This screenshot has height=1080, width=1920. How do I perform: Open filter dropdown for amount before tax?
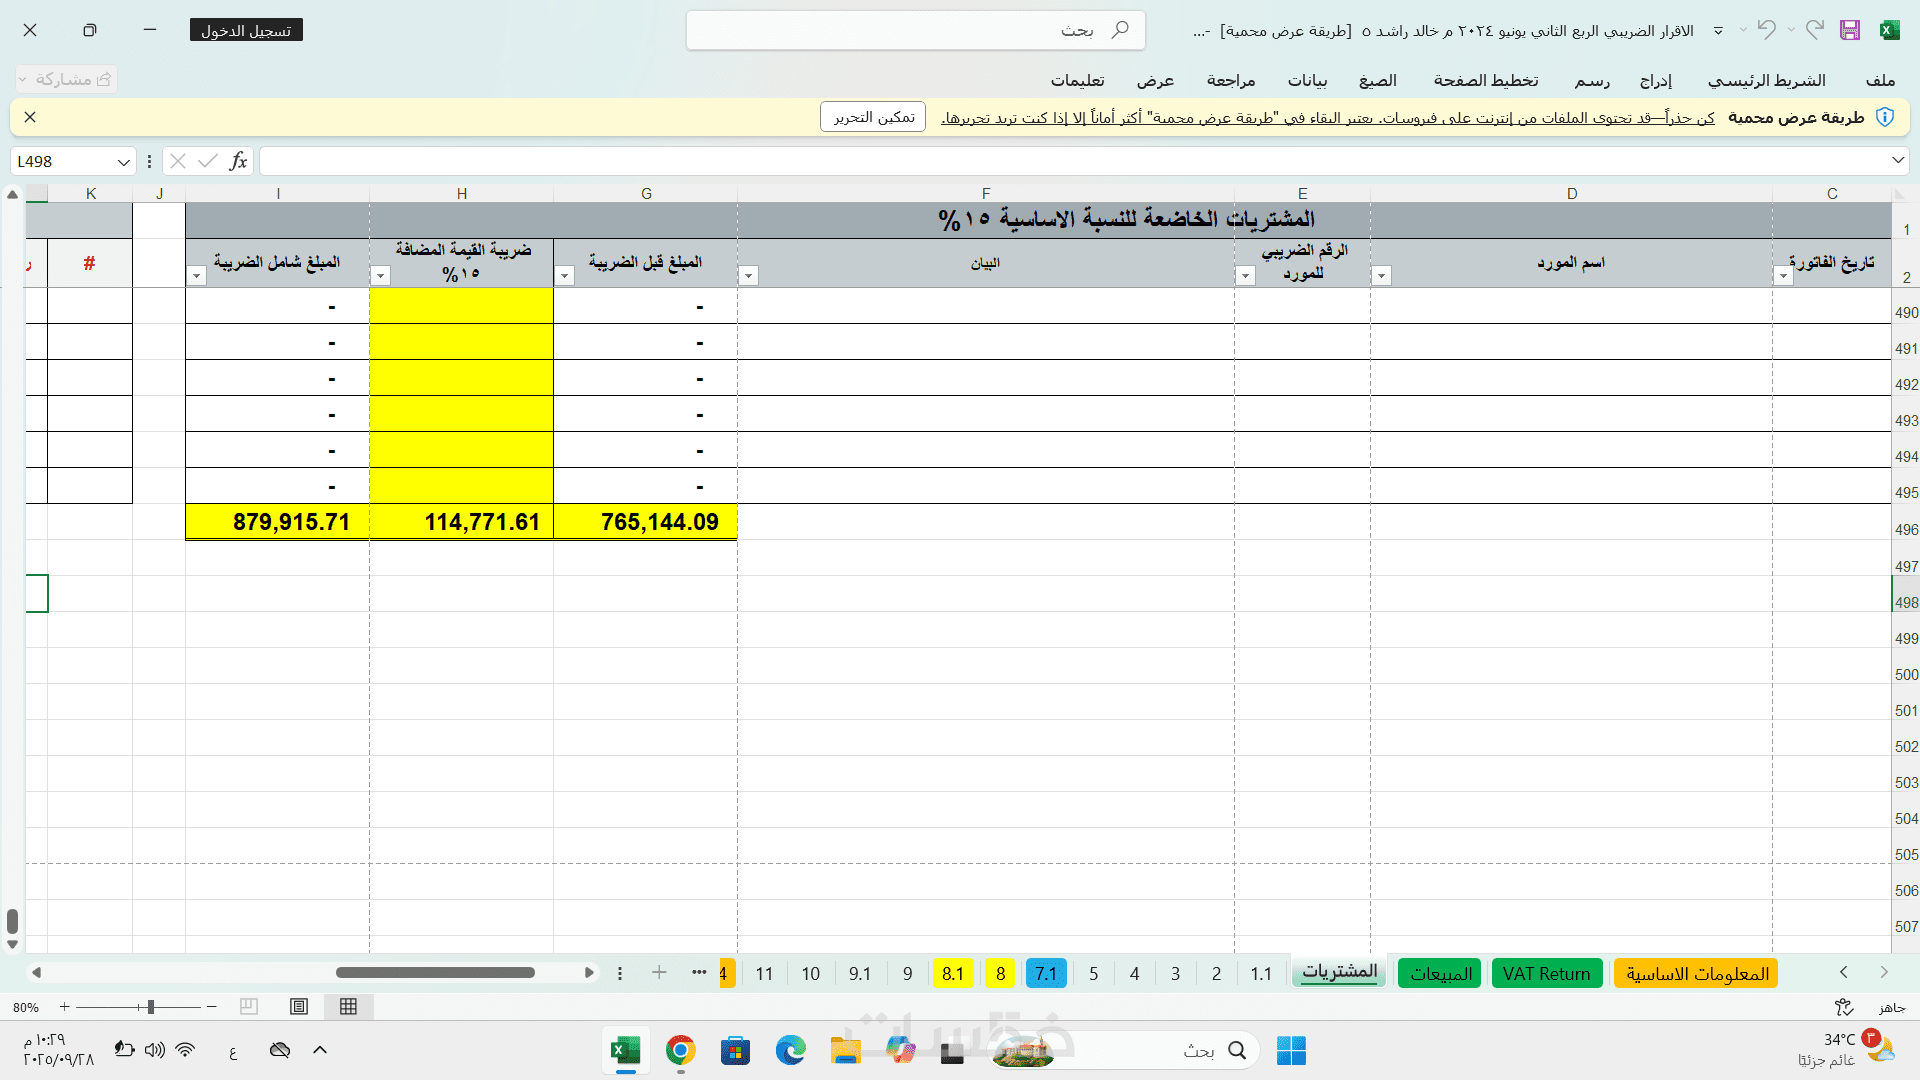[x=565, y=276]
